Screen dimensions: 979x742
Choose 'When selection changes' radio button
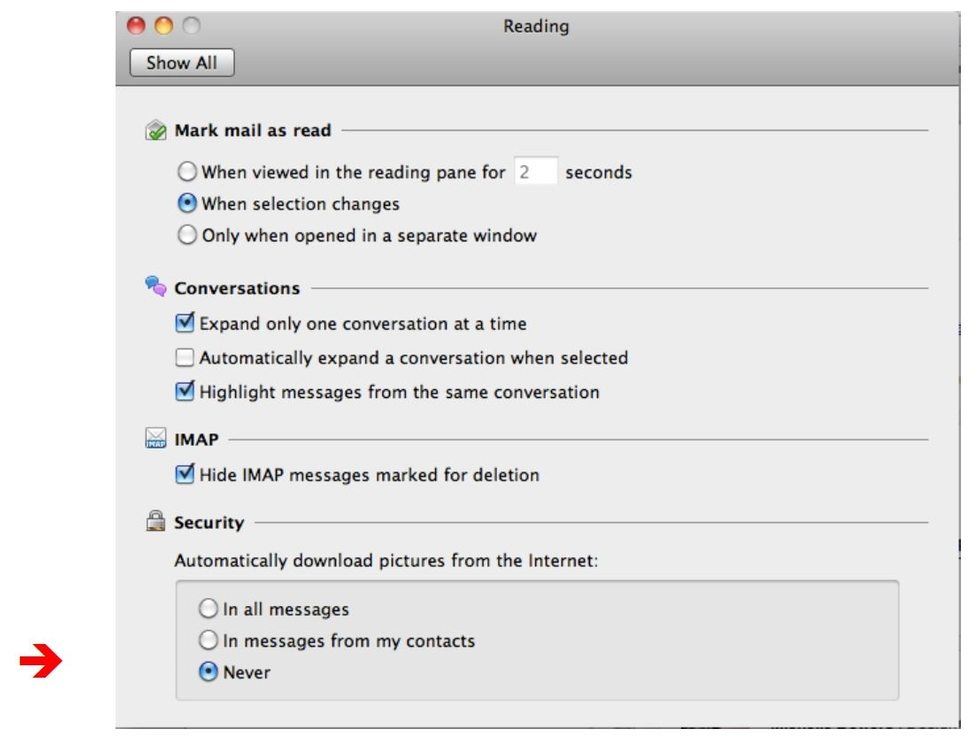point(187,204)
